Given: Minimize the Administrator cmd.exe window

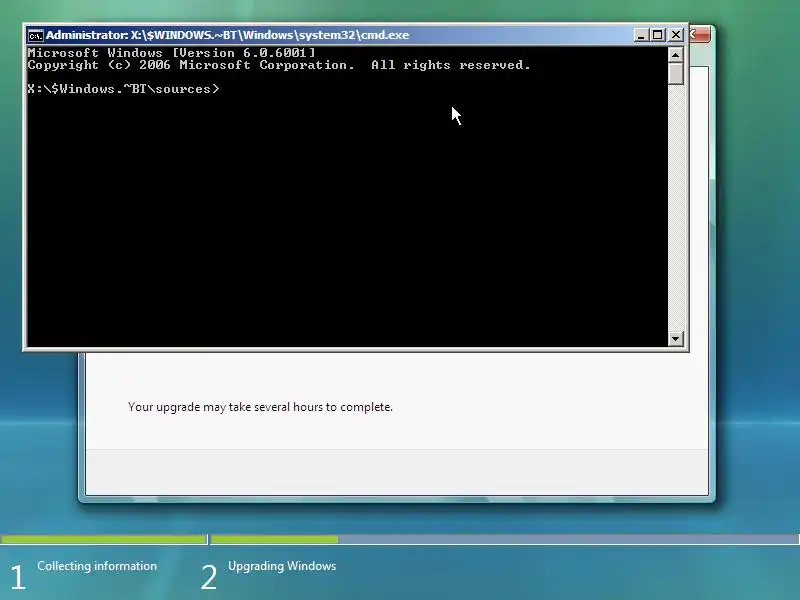Looking at the screenshot, I should (x=641, y=35).
